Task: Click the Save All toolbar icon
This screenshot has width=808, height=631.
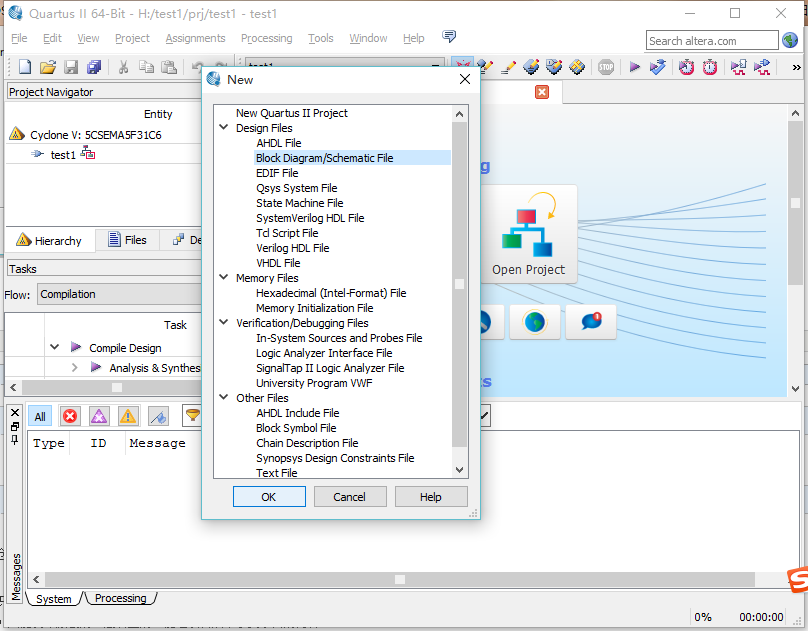Action: pos(94,67)
